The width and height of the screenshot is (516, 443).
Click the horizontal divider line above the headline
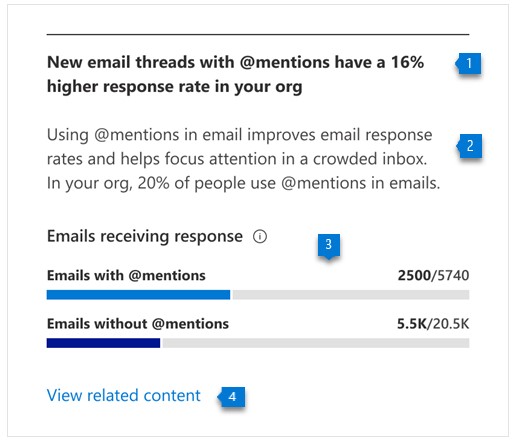point(258,34)
